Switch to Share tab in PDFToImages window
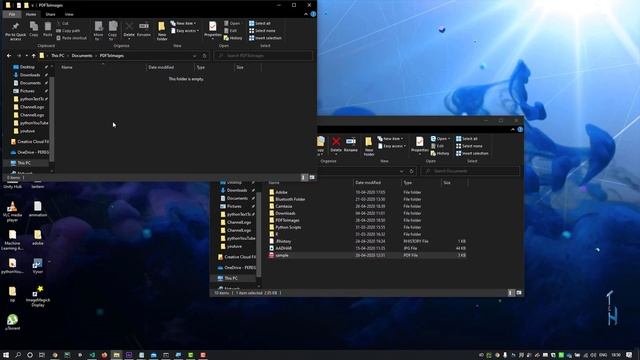The width and height of the screenshot is (640, 360). (x=50, y=14)
